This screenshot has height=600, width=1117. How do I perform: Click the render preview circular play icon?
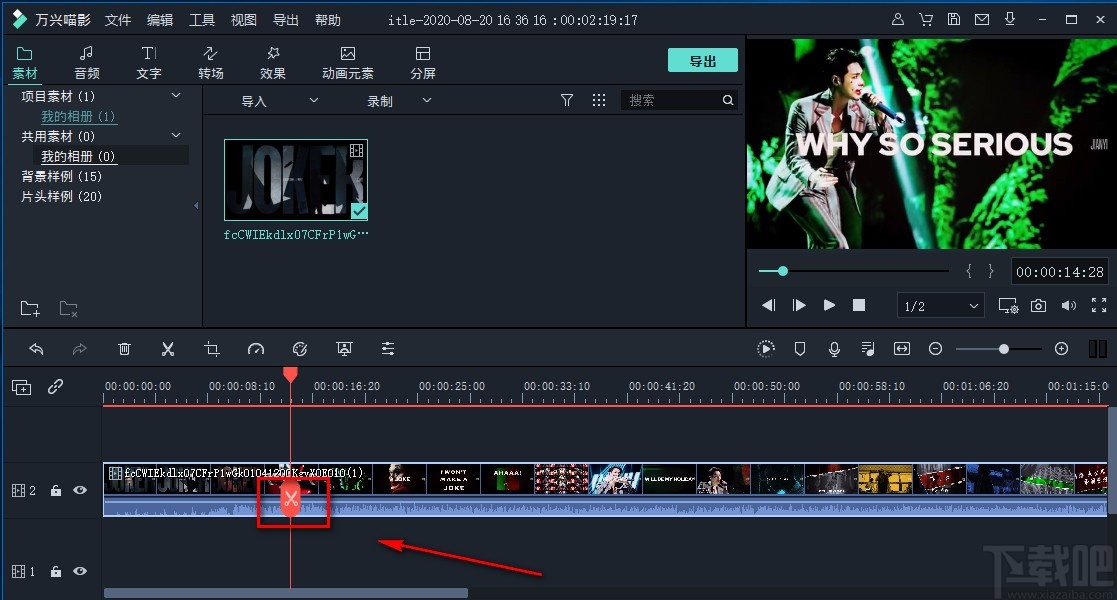tap(765, 348)
